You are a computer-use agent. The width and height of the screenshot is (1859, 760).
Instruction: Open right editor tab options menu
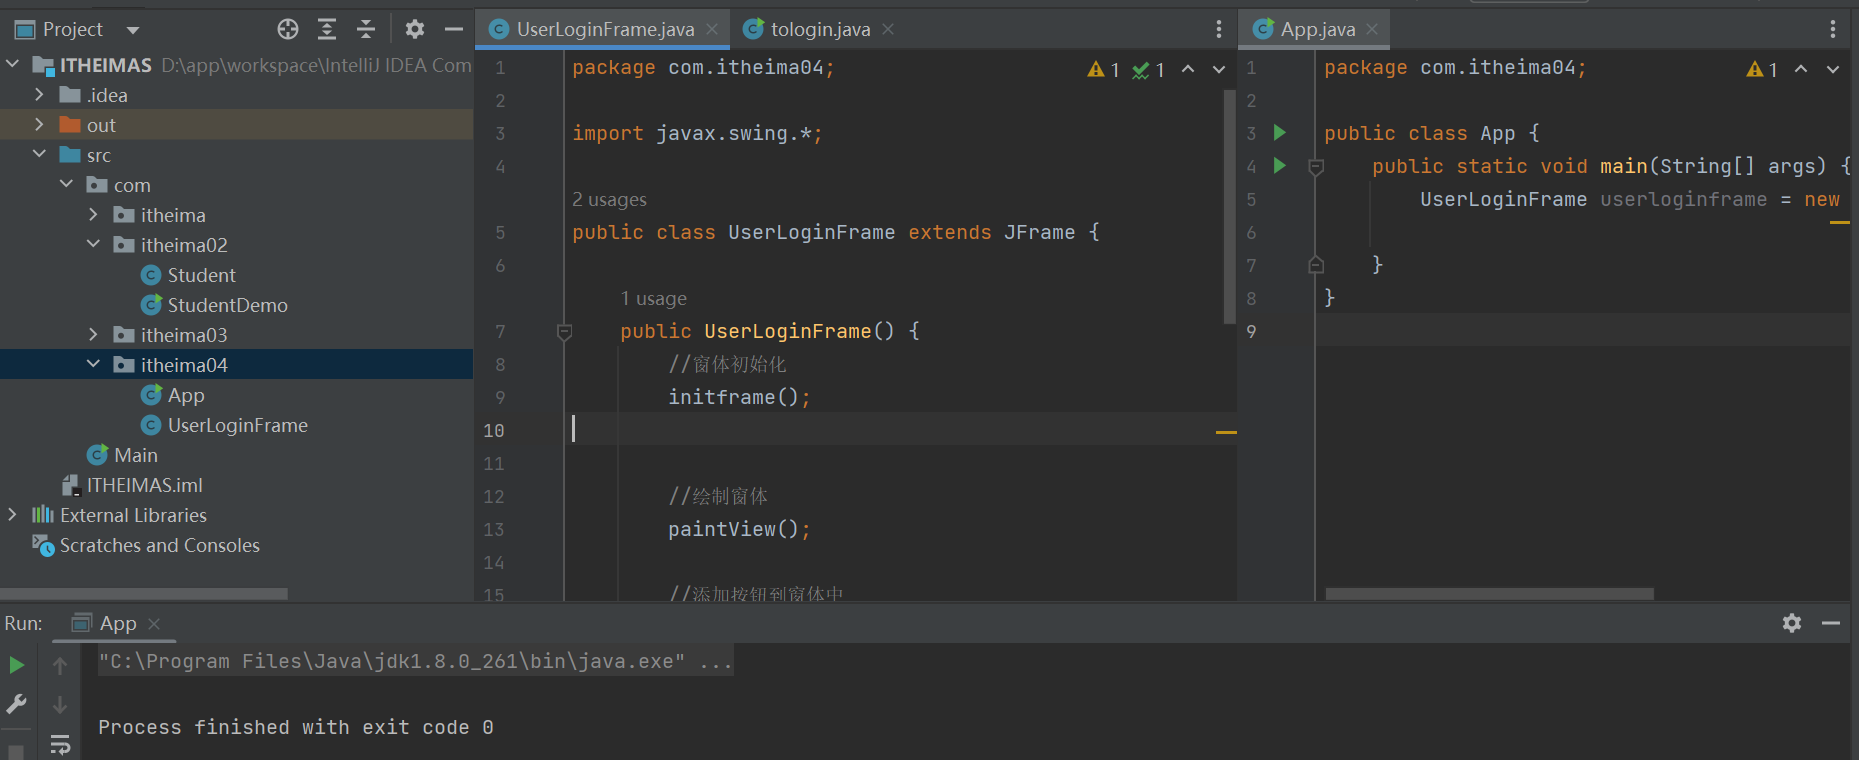point(1833,30)
